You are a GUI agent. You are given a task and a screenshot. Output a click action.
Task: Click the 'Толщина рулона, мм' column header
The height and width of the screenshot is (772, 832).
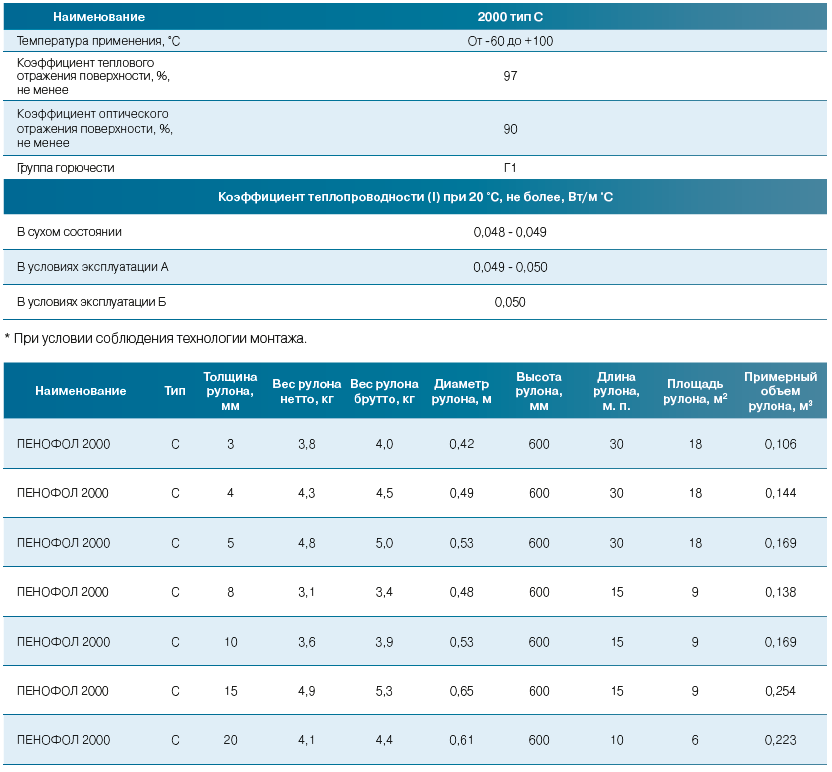pos(230,391)
